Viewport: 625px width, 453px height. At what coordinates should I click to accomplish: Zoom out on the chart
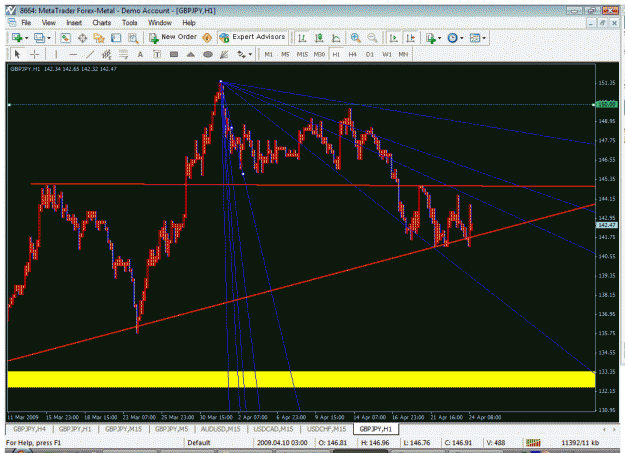(372, 38)
